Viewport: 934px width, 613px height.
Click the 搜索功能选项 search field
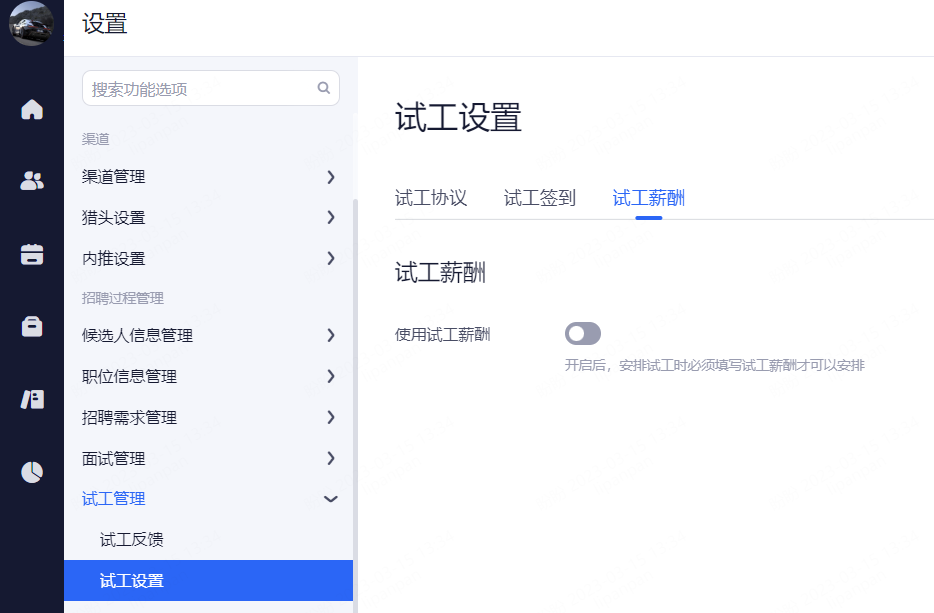200,89
